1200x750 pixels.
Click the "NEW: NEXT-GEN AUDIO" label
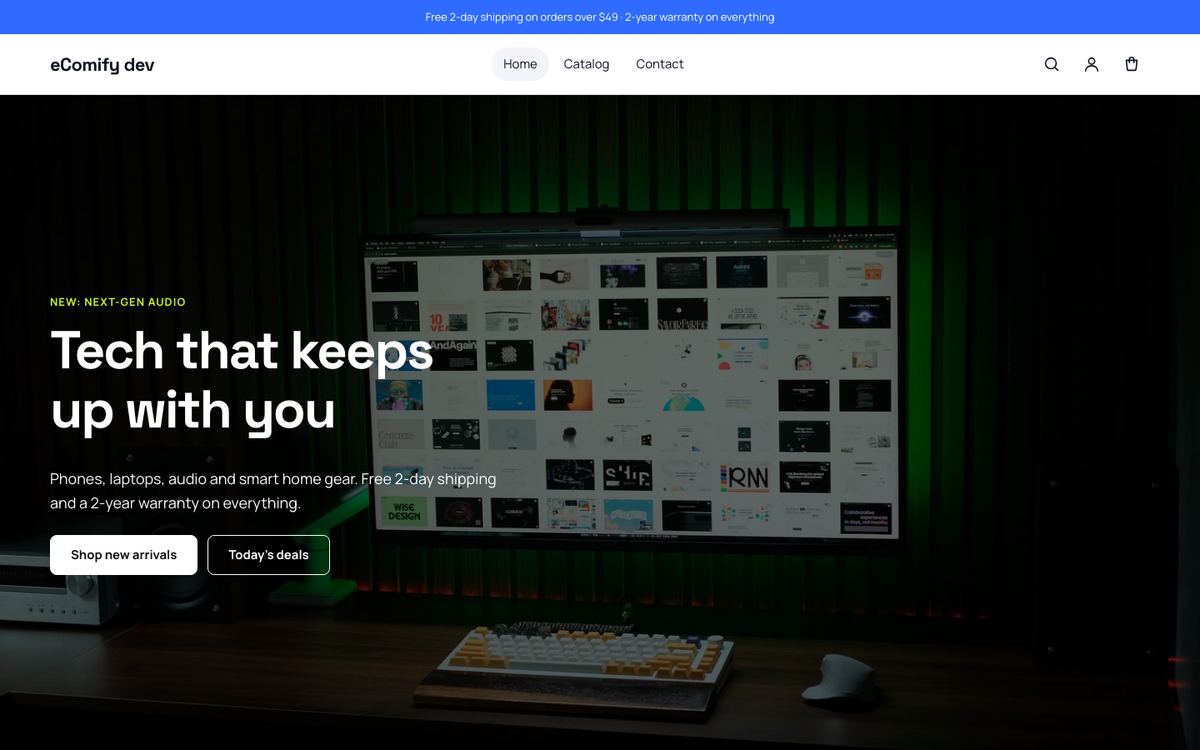point(118,302)
